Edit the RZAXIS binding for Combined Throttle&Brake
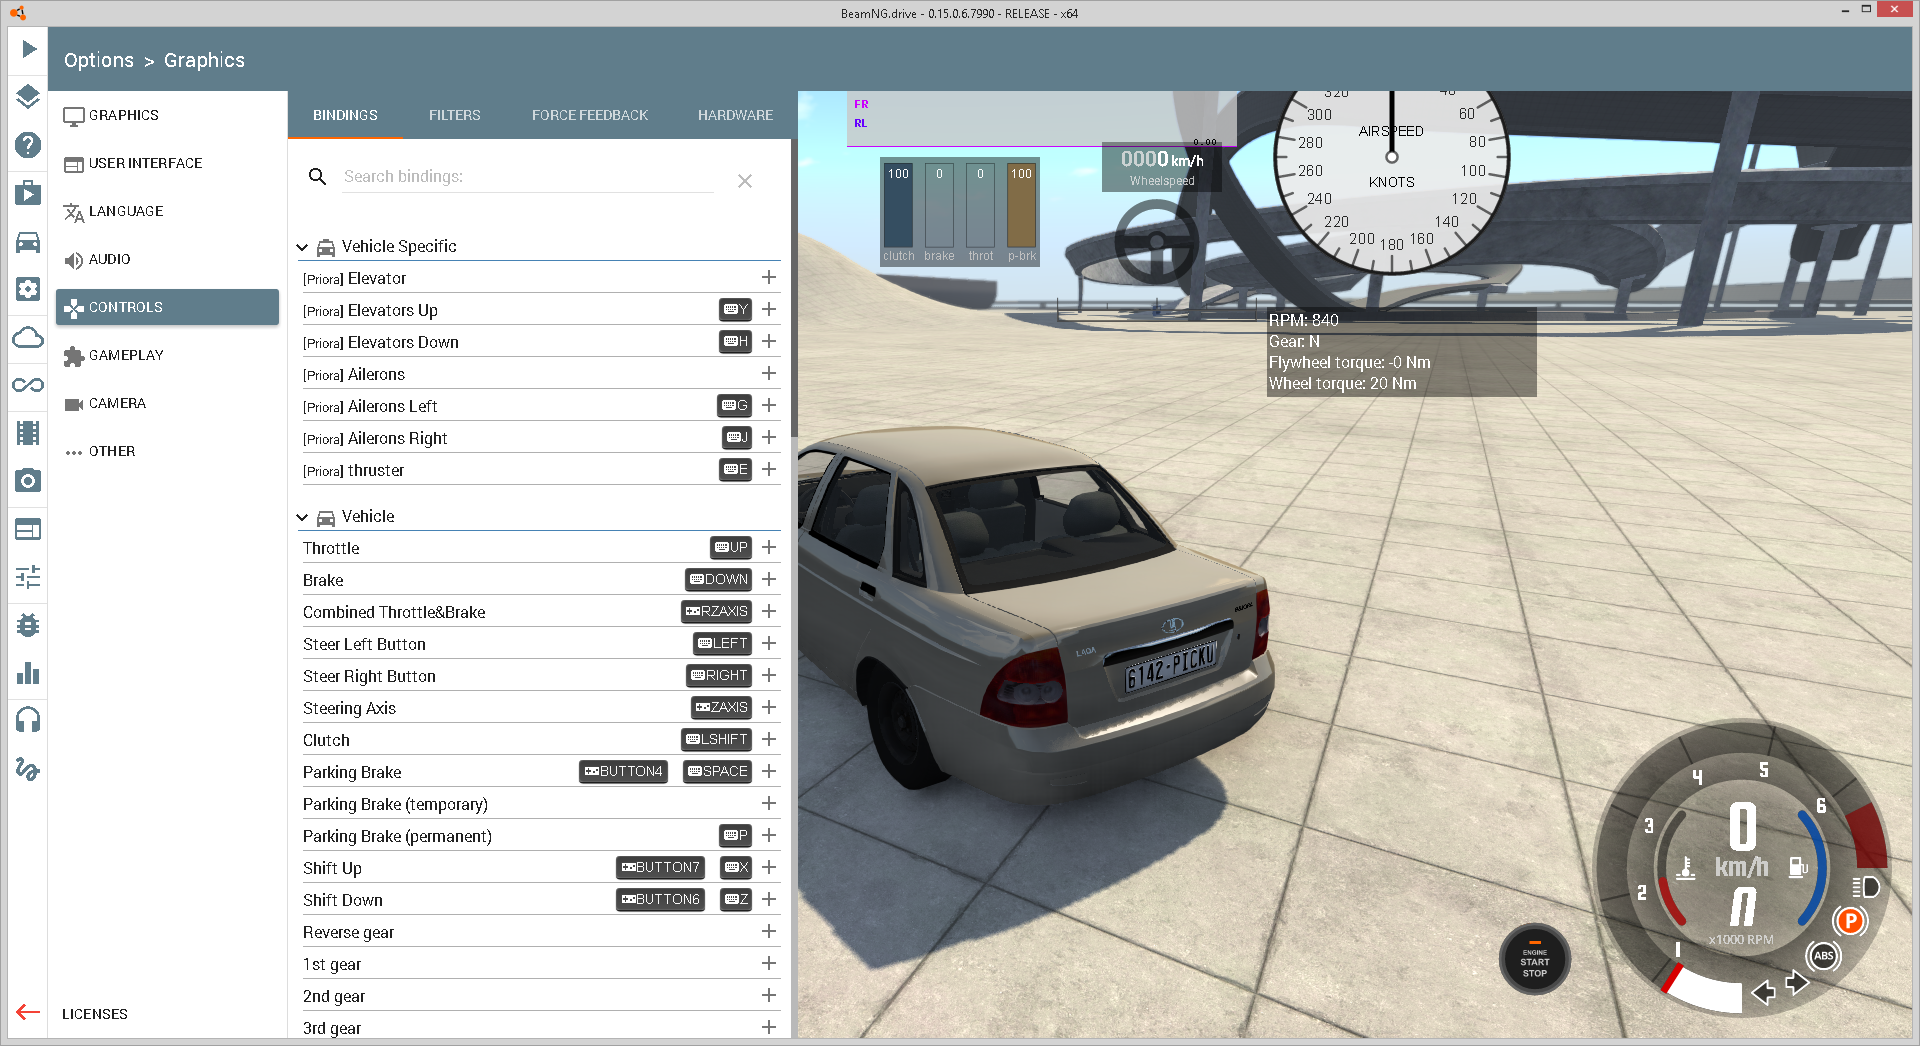1920x1046 pixels. click(x=716, y=612)
